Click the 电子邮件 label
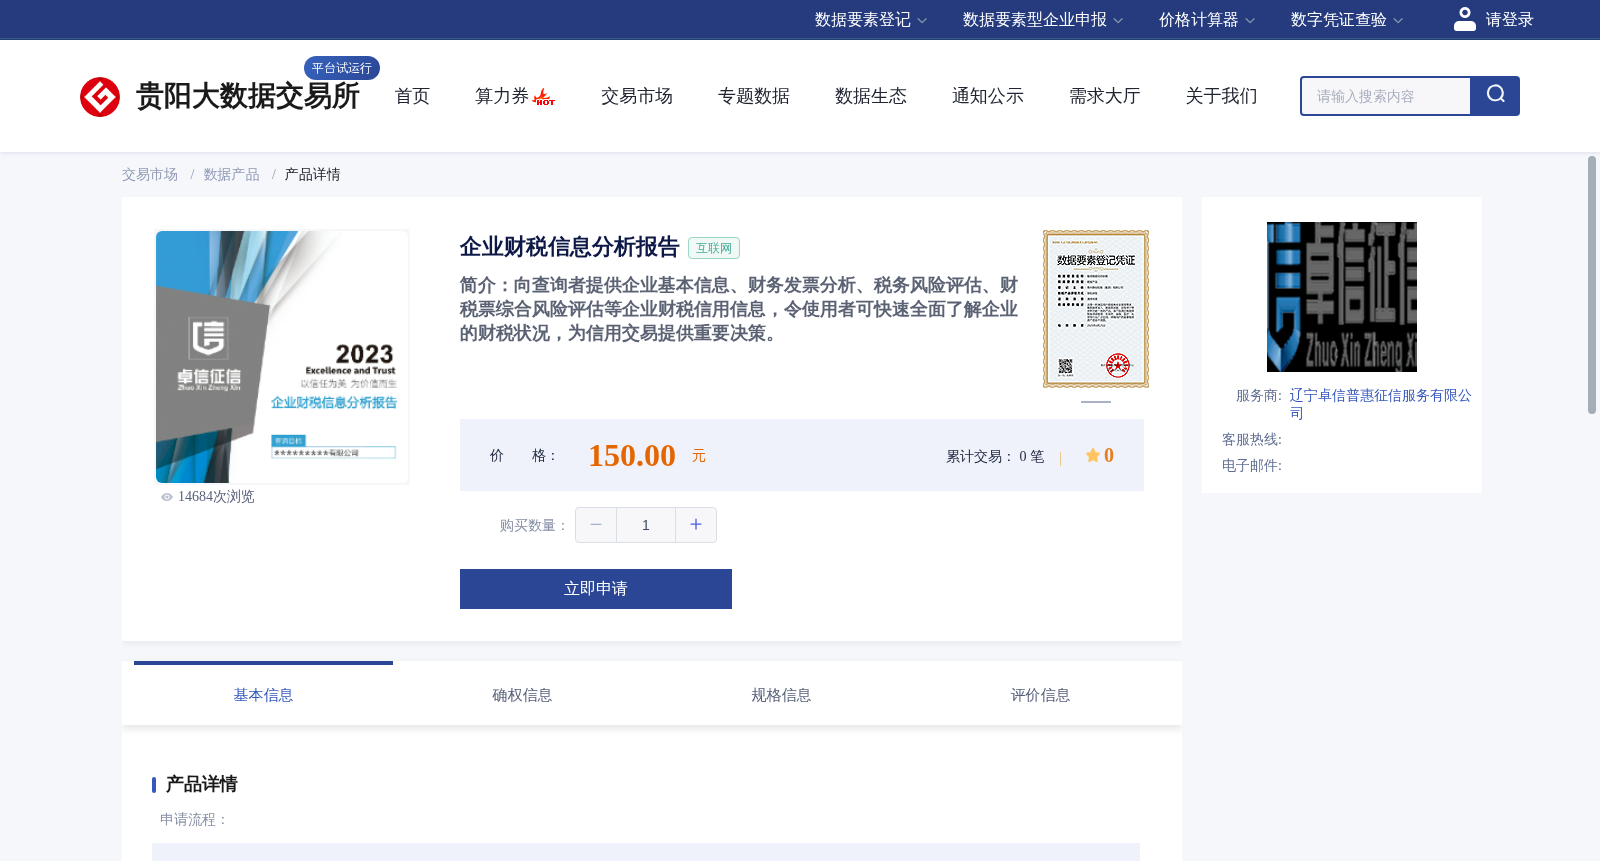This screenshot has width=1600, height=861. tap(1252, 466)
